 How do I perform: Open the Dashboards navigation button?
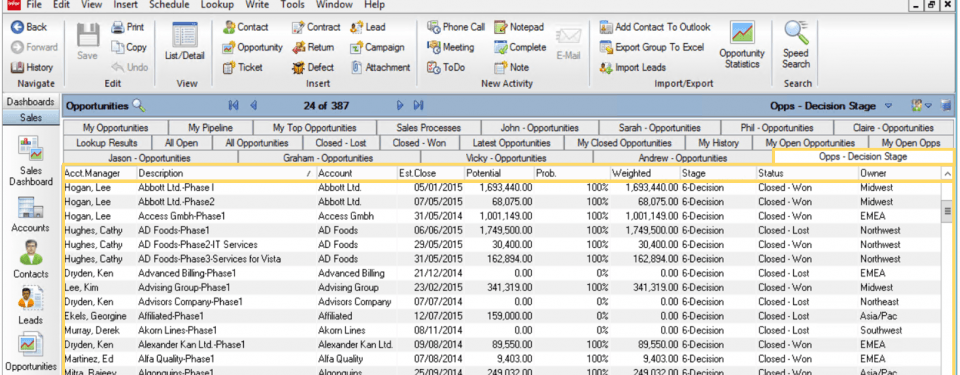(x=31, y=102)
